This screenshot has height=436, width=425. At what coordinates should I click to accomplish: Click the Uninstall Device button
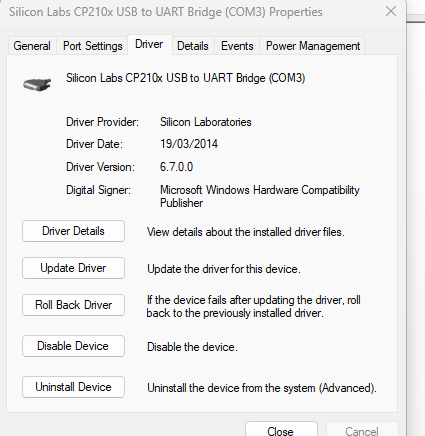click(73, 387)
